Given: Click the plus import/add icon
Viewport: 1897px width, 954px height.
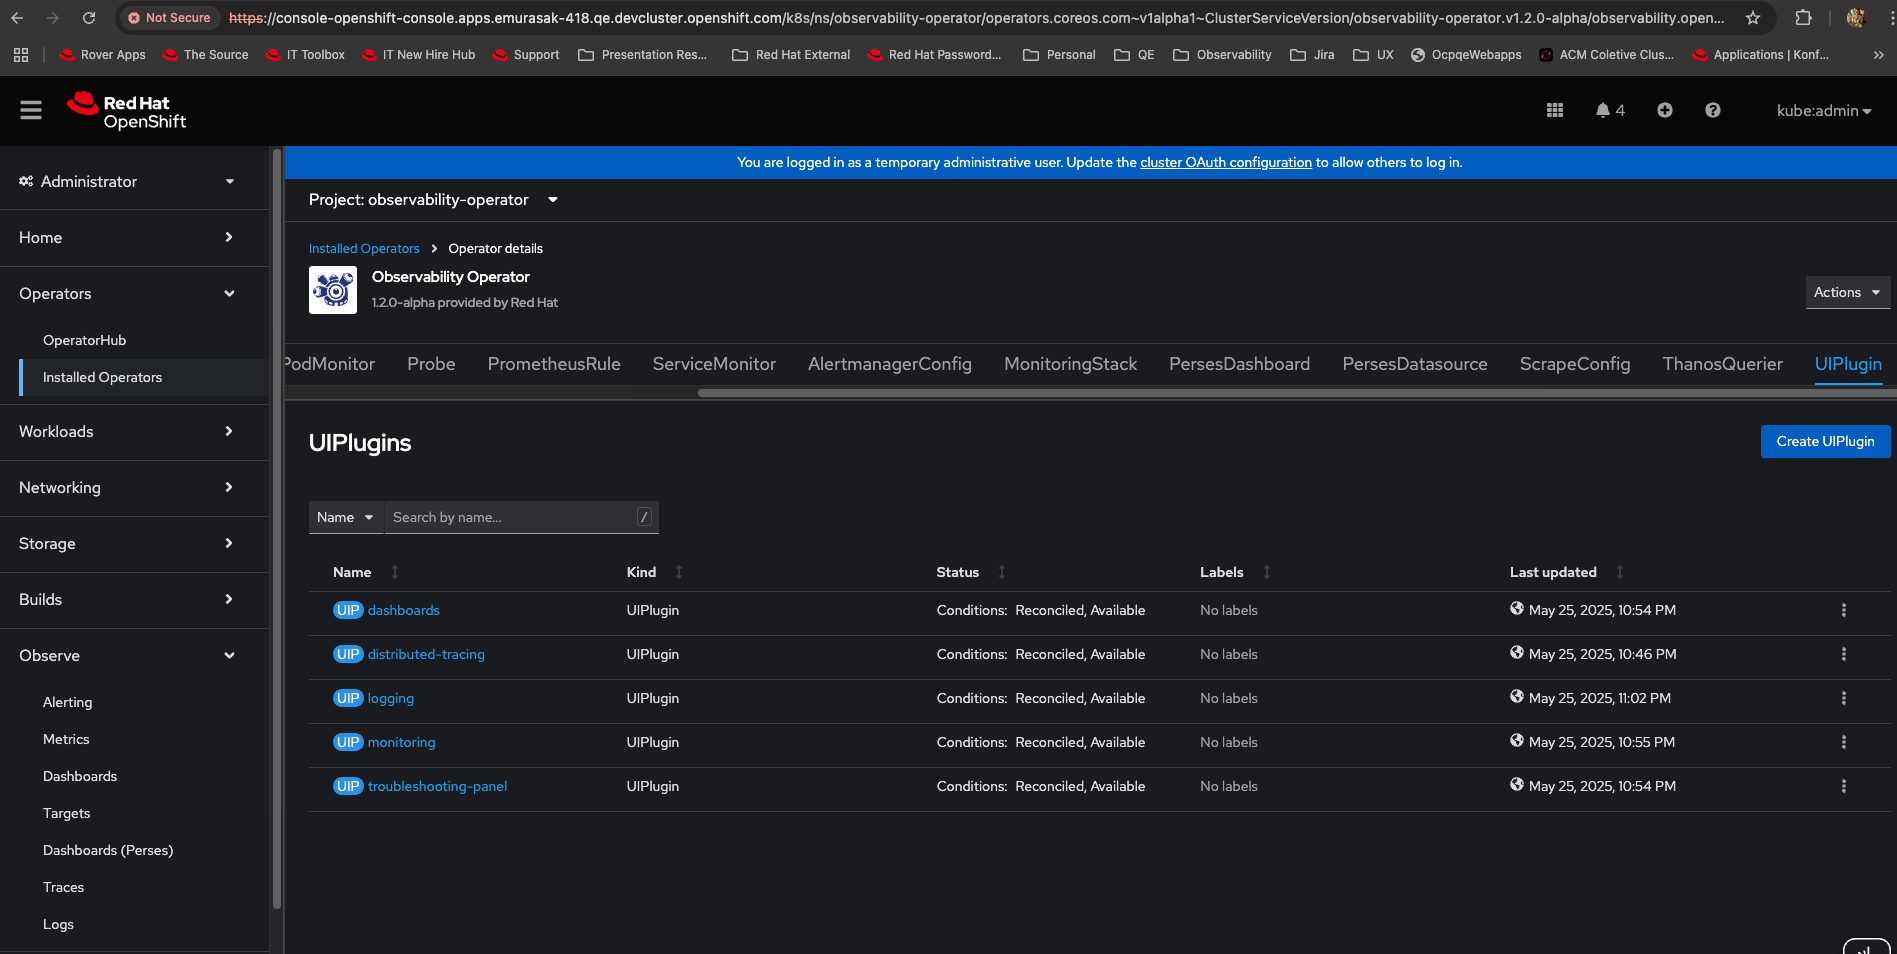Looking at the screenshot, I should (x=1664, y=110).
